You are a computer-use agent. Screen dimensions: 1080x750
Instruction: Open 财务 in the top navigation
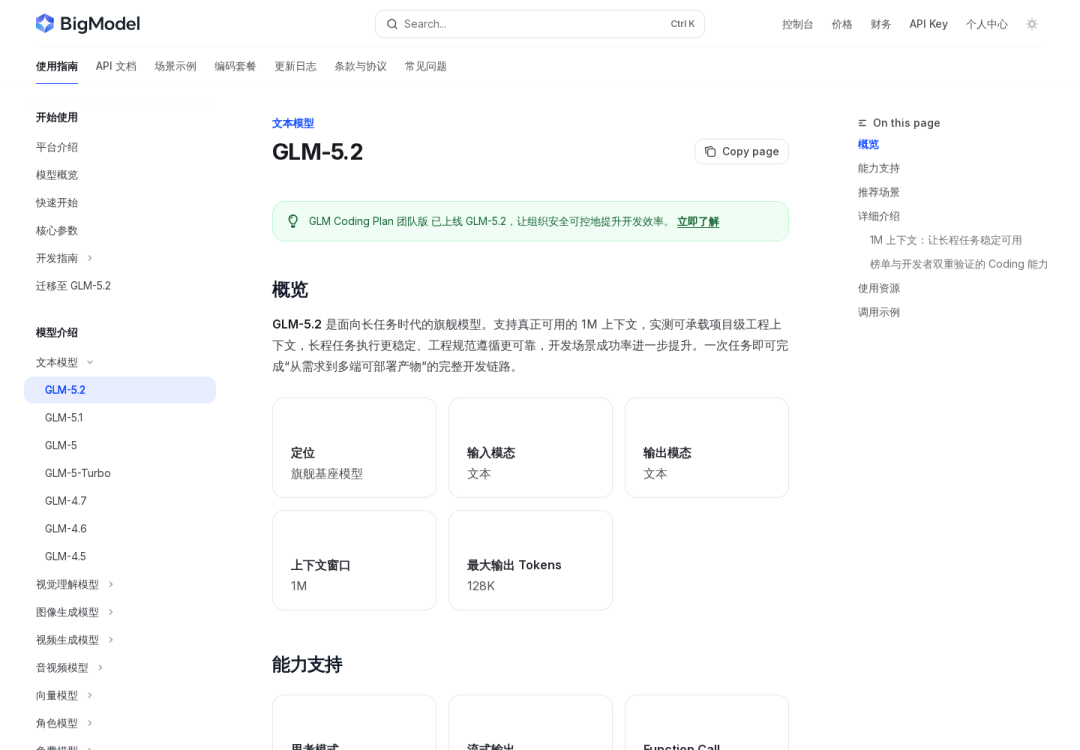[x=881, y=24]
